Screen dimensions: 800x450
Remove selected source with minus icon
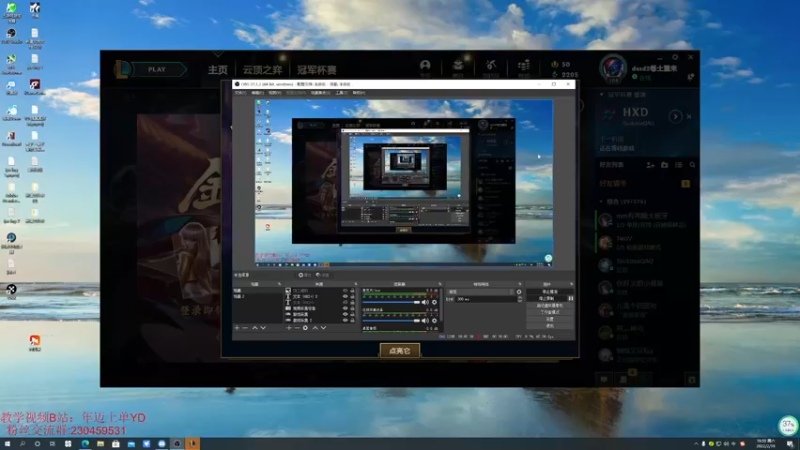(x=297, y=328)
